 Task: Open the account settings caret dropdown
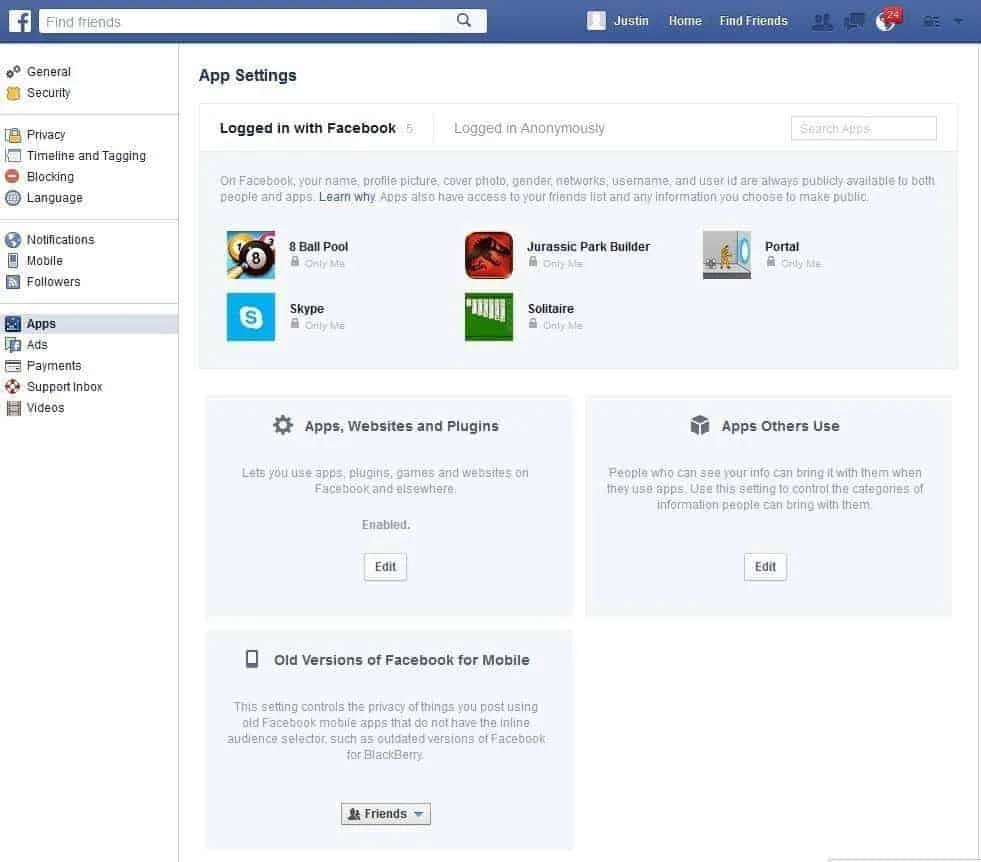tap(957, 20)
